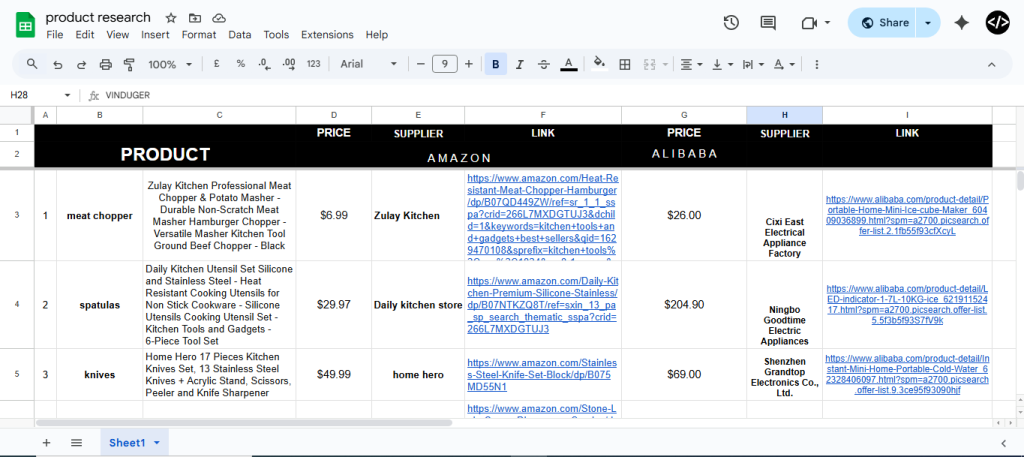Image resolution: width=1024 pixels, height=457 pixels.
Task: Open Alibaba link for Cixi East row
Action: 907,215
